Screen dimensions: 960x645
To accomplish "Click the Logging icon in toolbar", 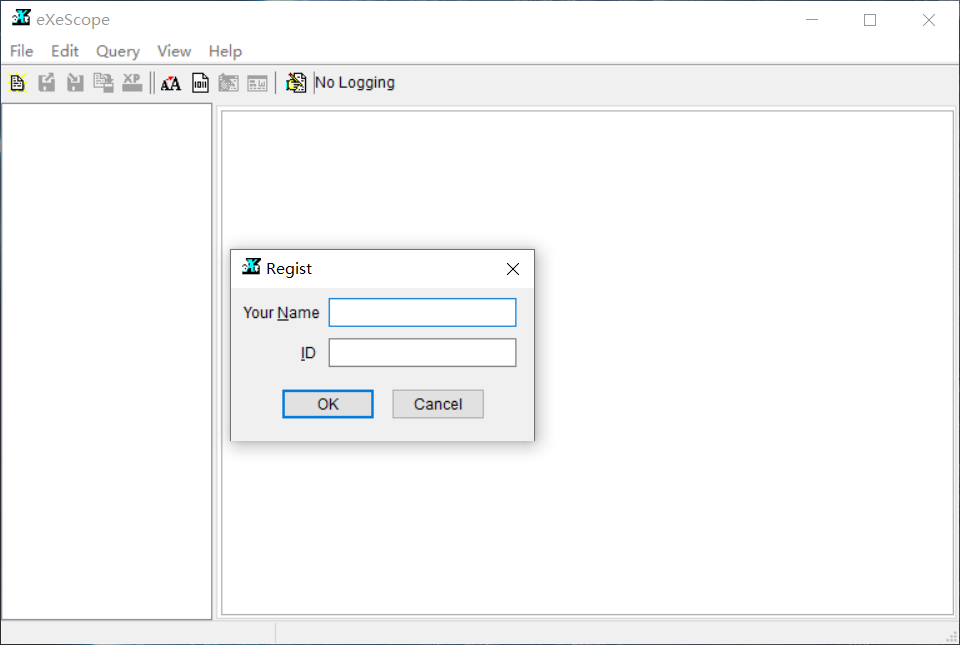I will point(296,83).
